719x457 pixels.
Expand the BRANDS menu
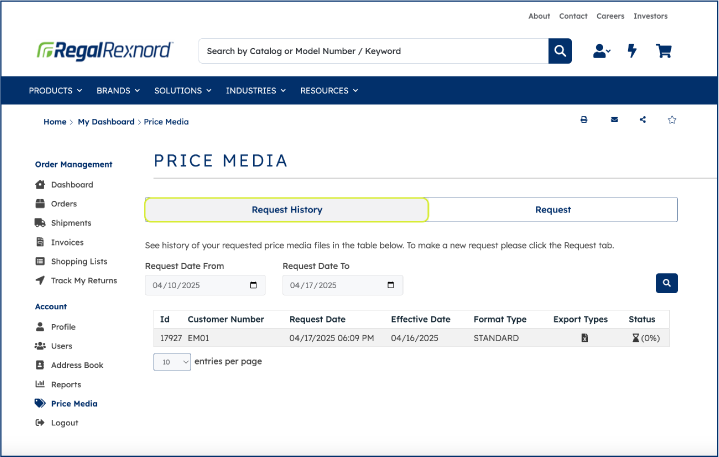(x=118, y=91)
